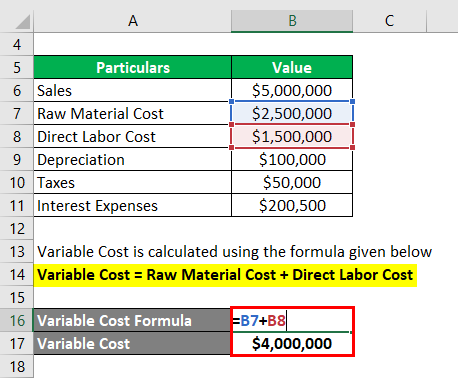The height and width of the screenshot is (378, 458).
Task: Click the Value header cell
Action: (292, 67)
